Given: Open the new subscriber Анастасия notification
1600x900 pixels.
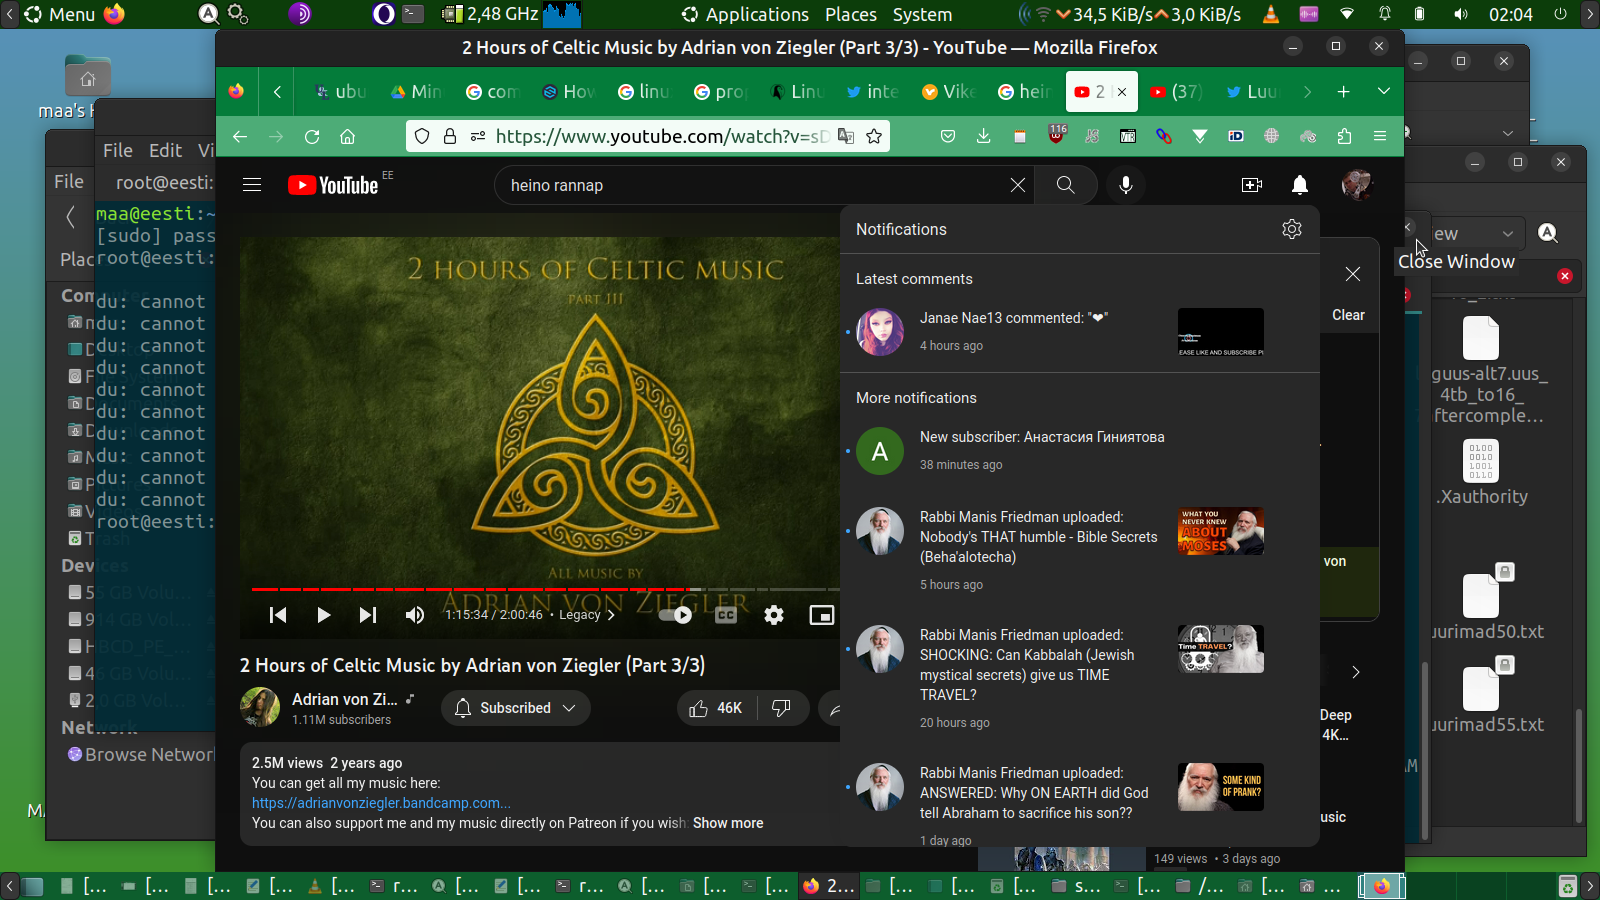Looking at the screenshot, I should [x=1080, y=451].
